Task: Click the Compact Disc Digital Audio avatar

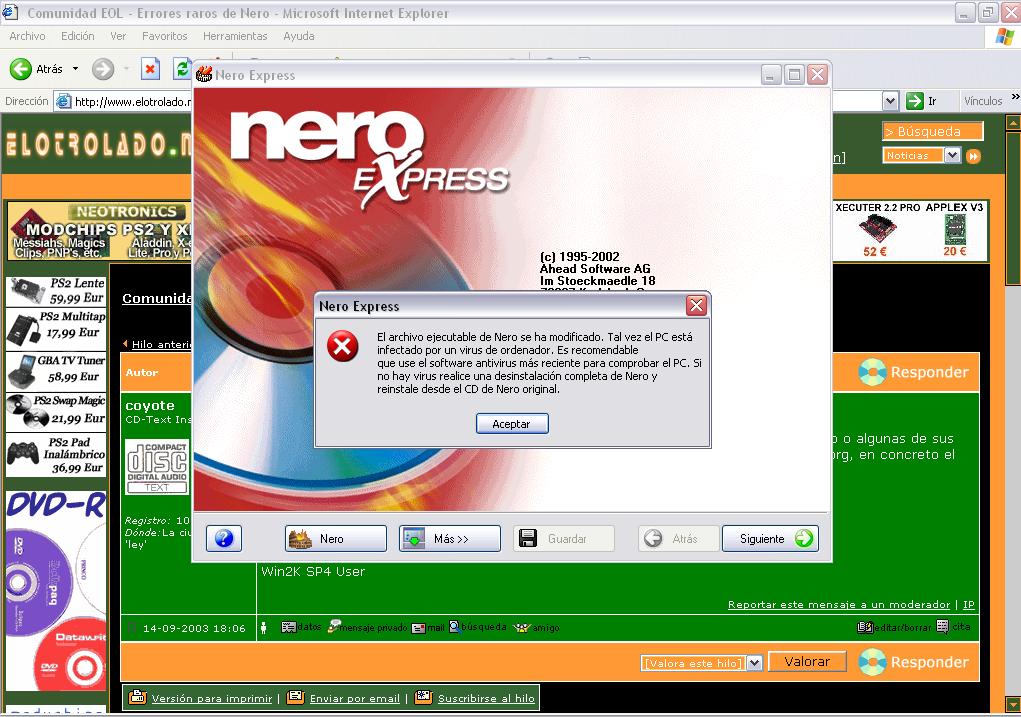Action: pos(157,467)
